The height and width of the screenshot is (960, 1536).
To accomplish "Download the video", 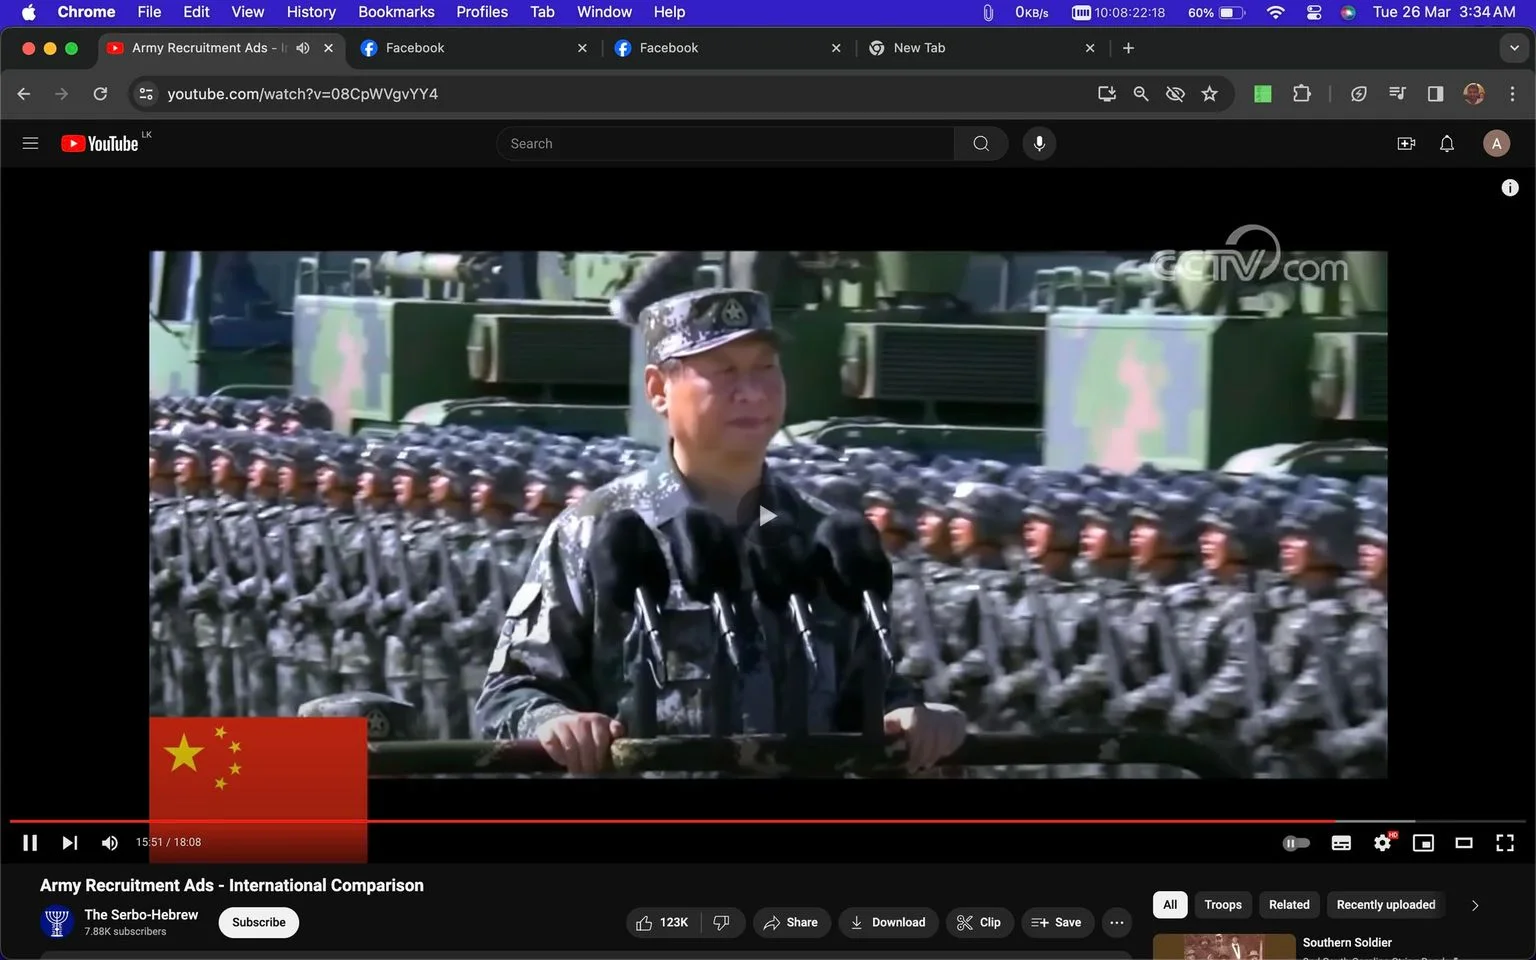I will pyautogui.click(x=888, y=923).
